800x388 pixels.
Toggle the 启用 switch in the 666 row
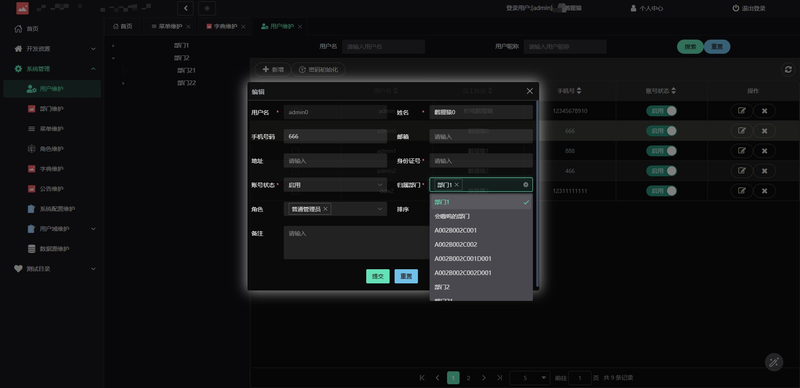661,131
